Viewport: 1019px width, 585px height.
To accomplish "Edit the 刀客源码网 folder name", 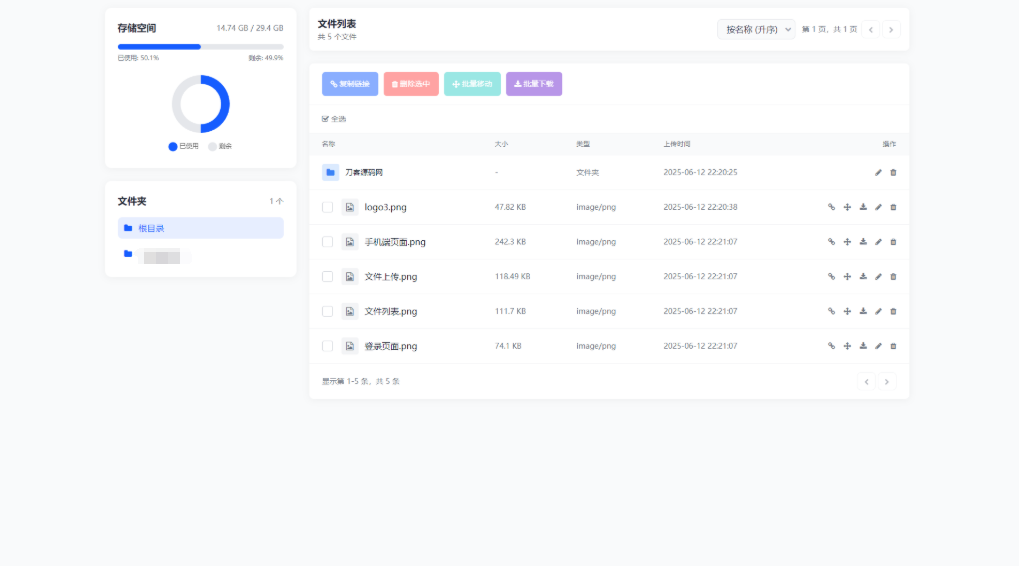I will 878,172.
